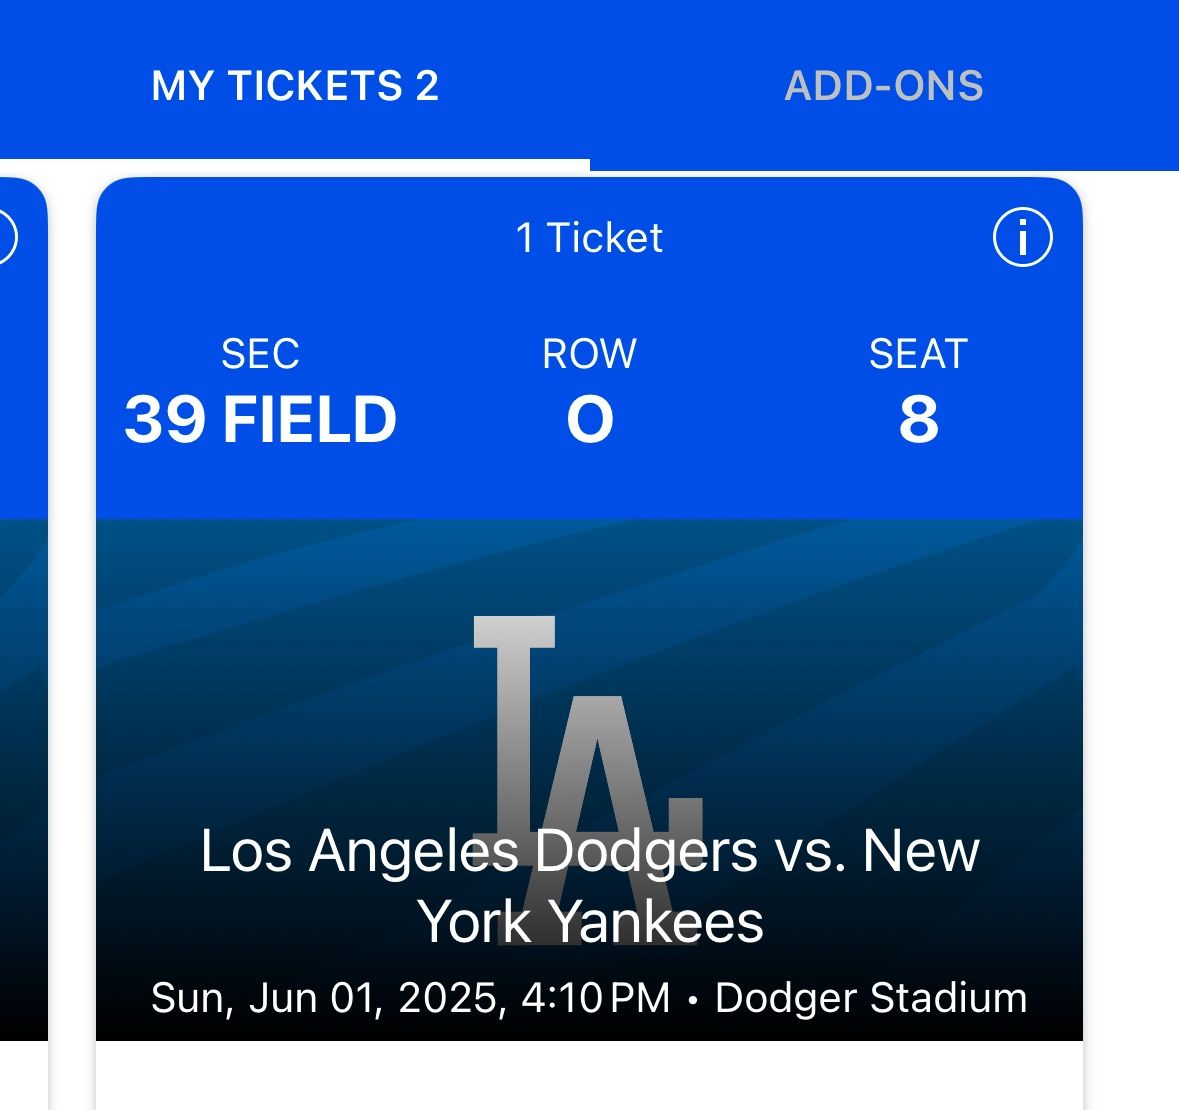Switch to the ADD-ONS tab
Screen dimensions: 1179x1110
pos(884,86)
